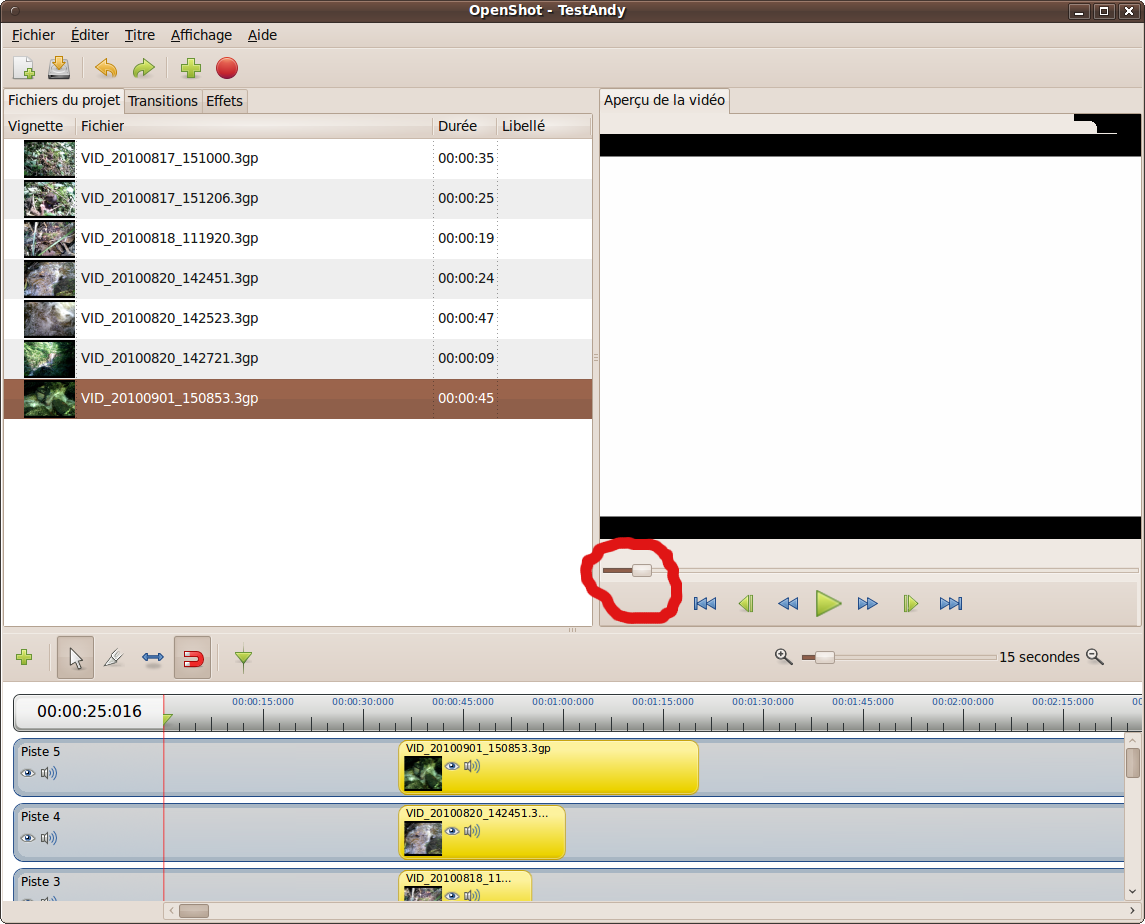Mute the Piste 4 track speaker icon
Image resolution: width=1145 pixels, height=924 pixels.
(49, 838)
